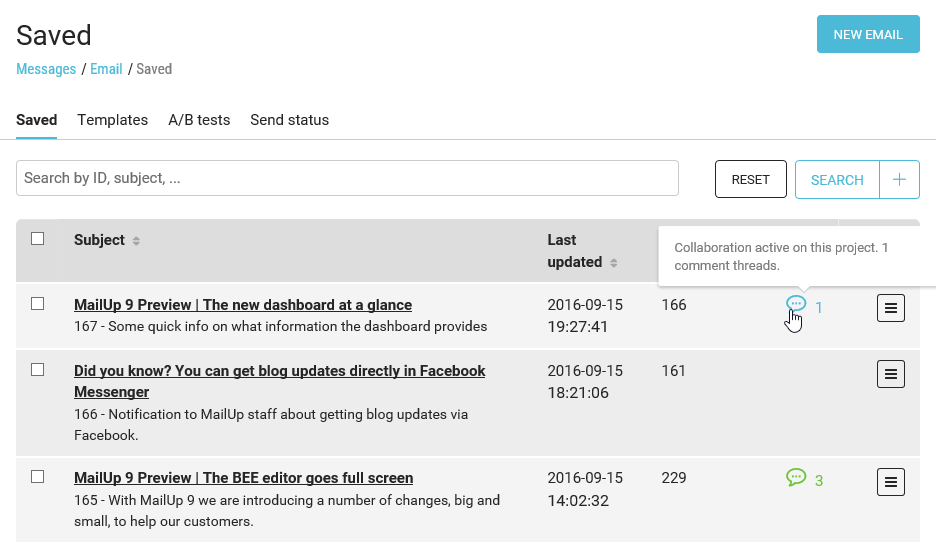
Task: Select the Facebook Messenger email checkbox
Action: tap(38, 370)
